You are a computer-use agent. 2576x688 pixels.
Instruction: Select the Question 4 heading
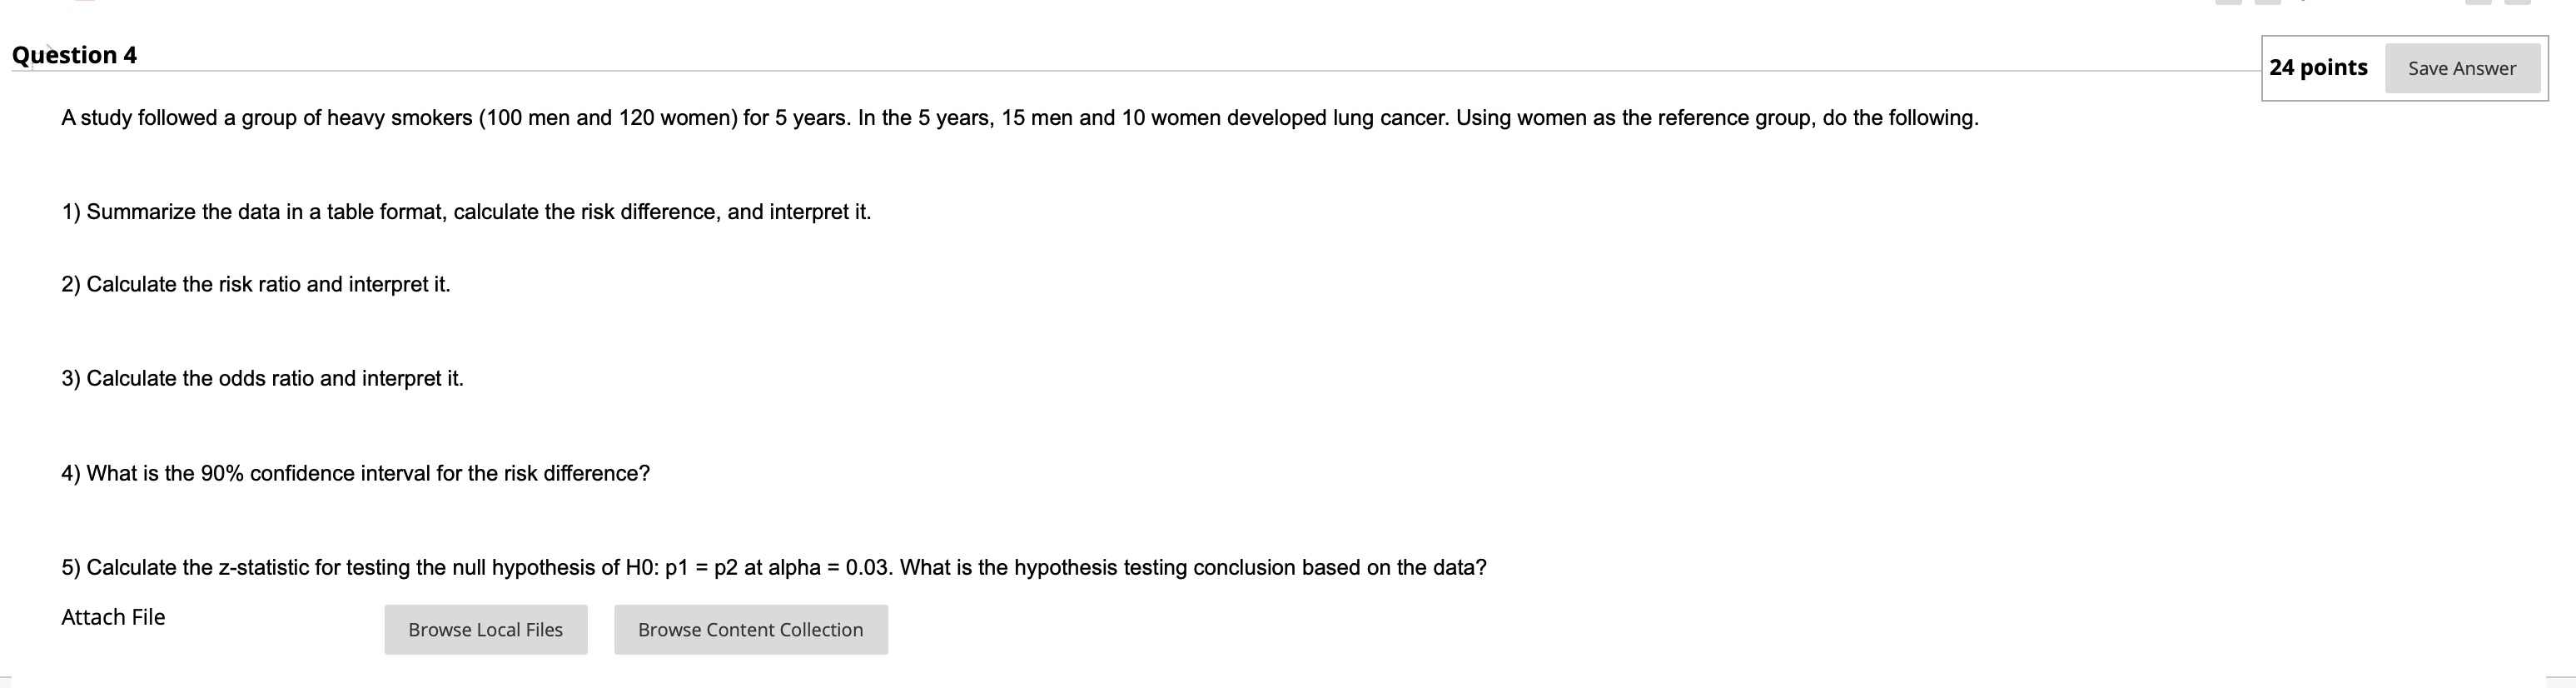pos(74,55)
